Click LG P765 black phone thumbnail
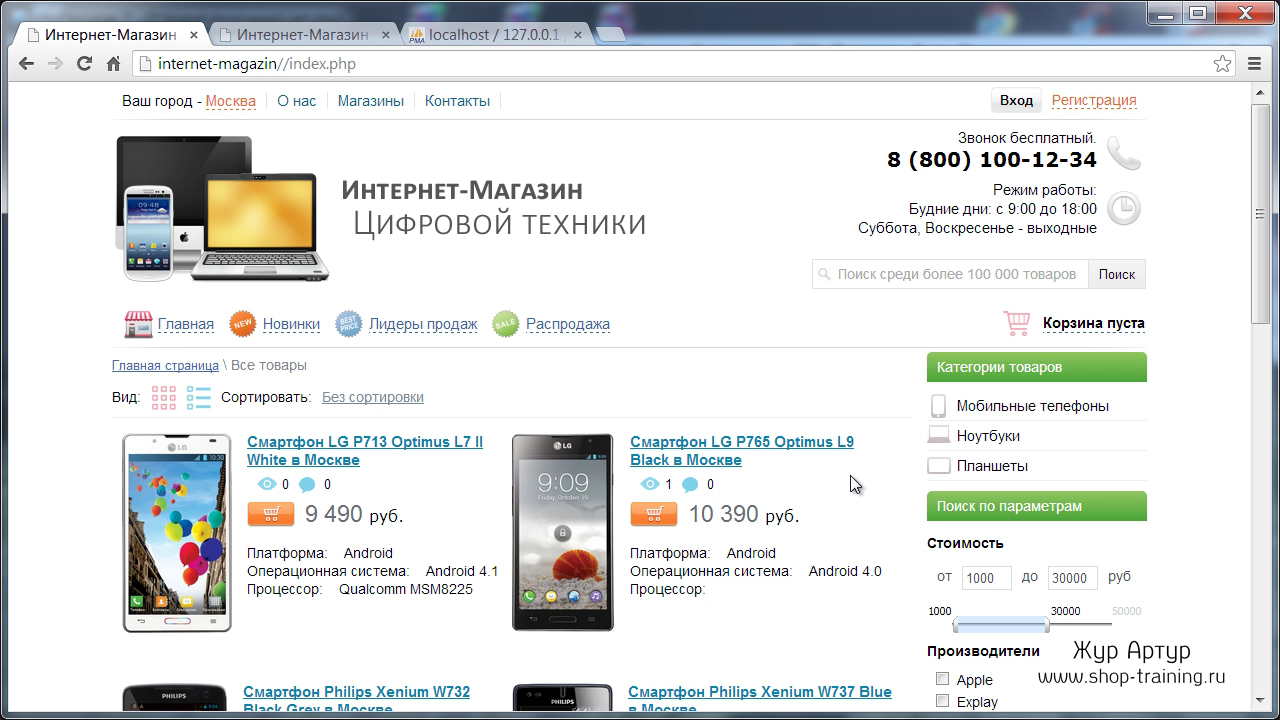The image size is (1280, 720). pyautogui.click(x=563, y=532)
